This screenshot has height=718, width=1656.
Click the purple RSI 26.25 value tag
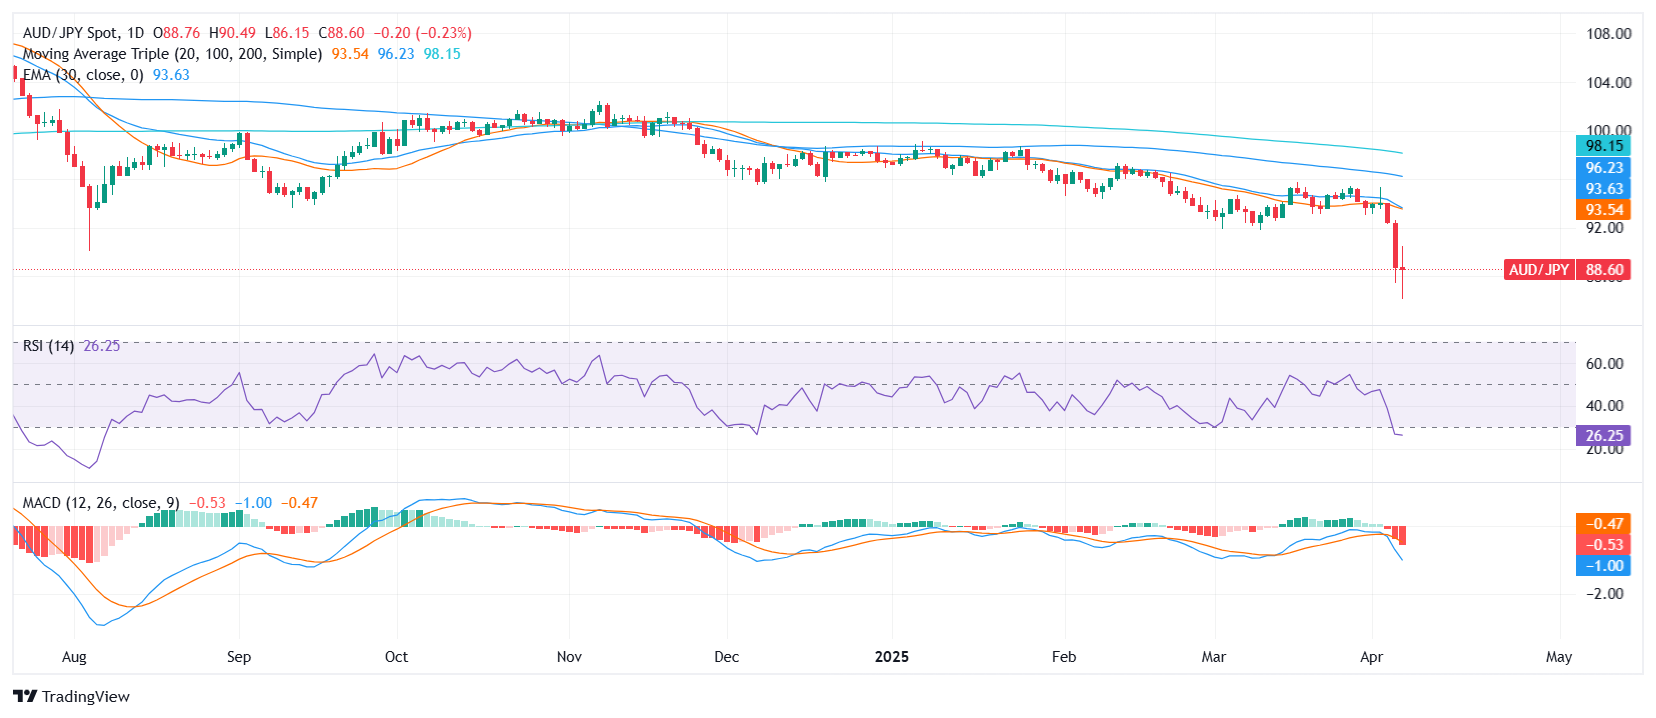click(x=1603, y=436)
